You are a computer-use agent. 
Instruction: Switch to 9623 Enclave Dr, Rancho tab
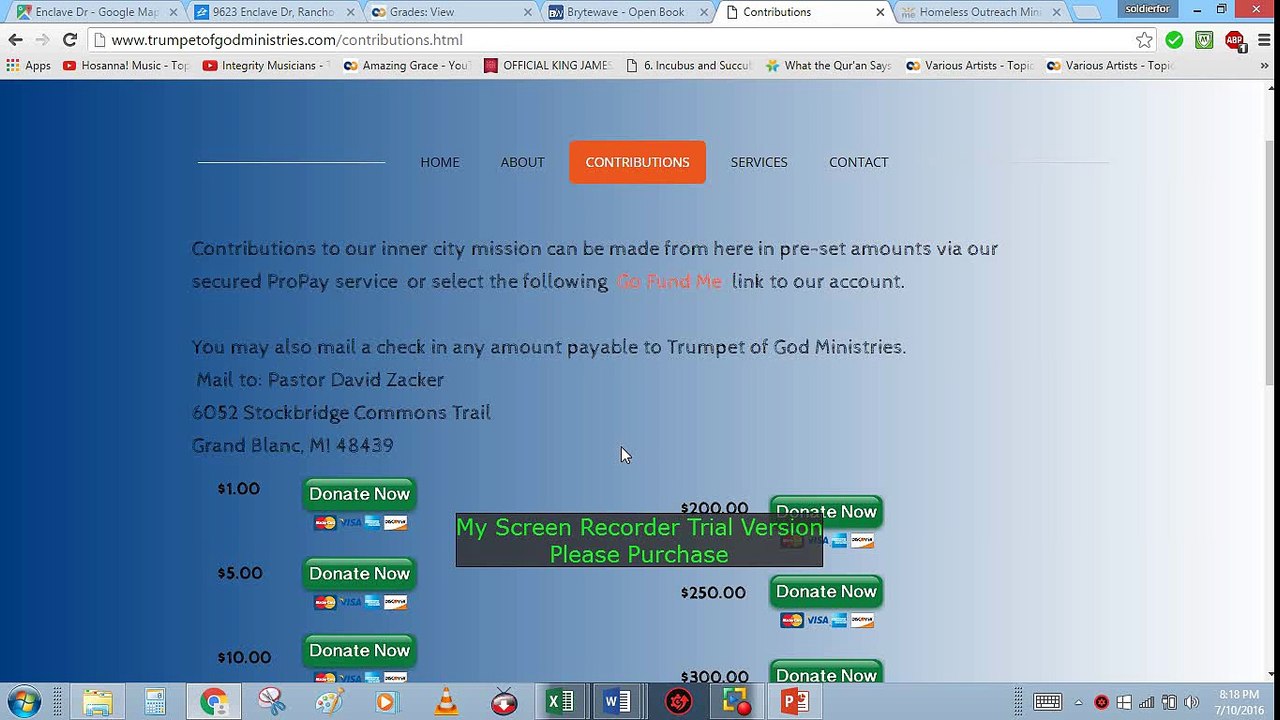pos(273,12)
